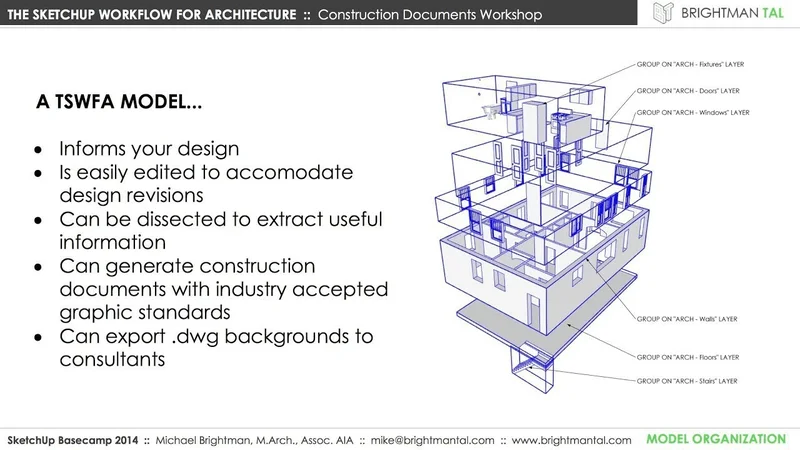The height and width of the screenshot is (450, 800).
Task: Select the header 'THE SKETCHUP WORKFLOW FOR ARCHITECTURE'
Action: (152, 15)
